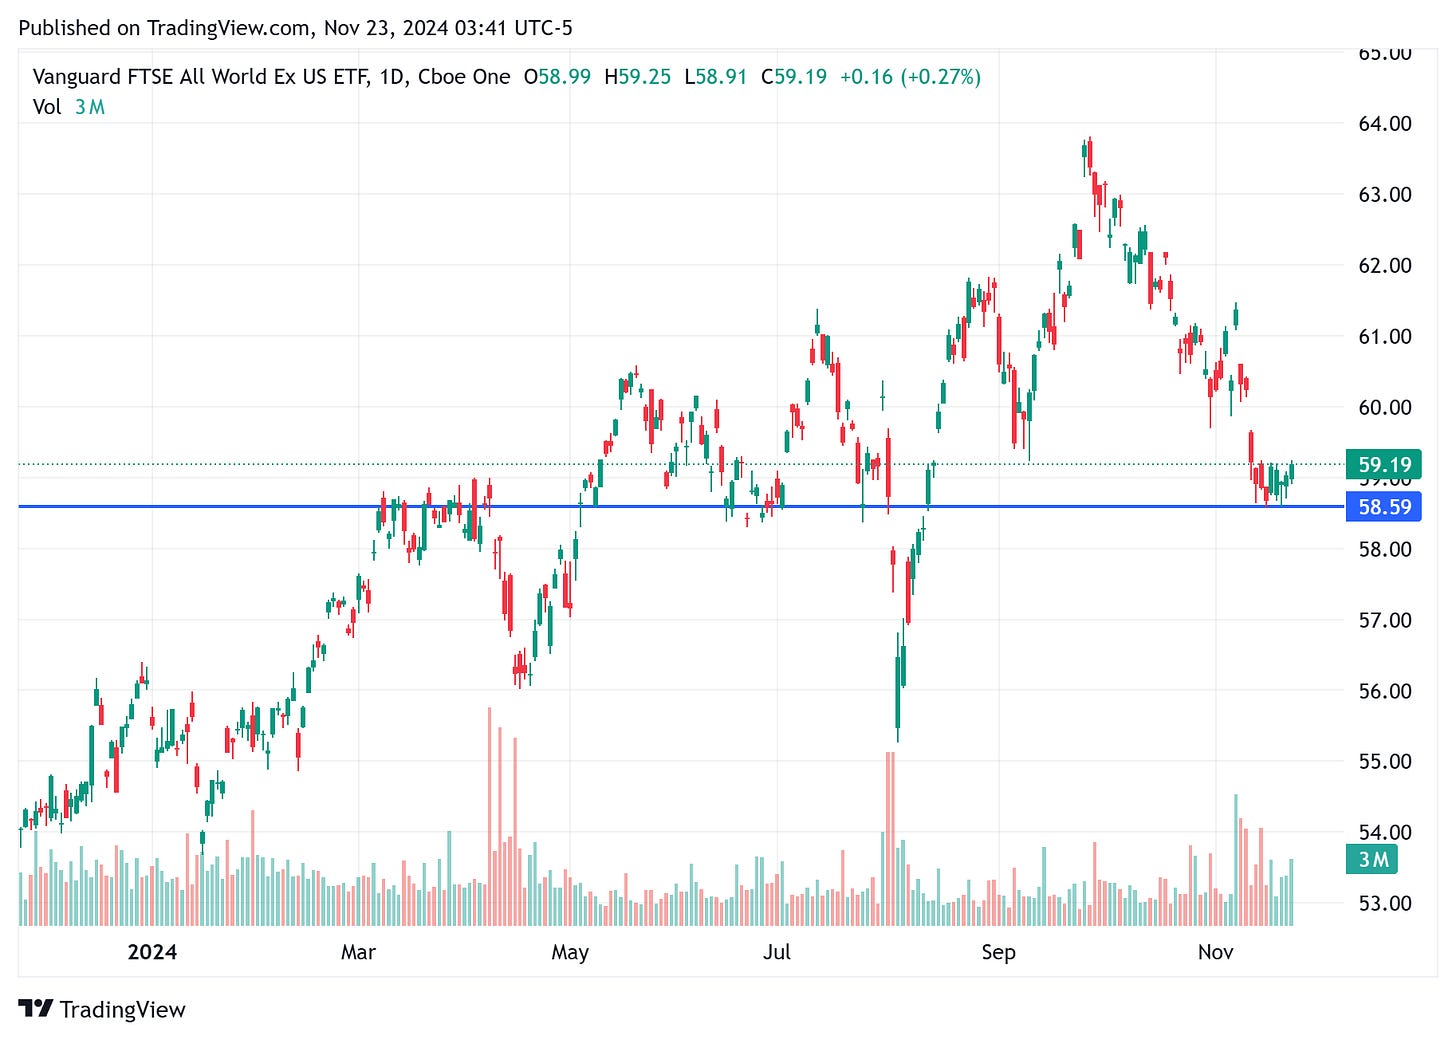Click the Jul label on time axis
1456x1040 pixels.
click(777, 952)
